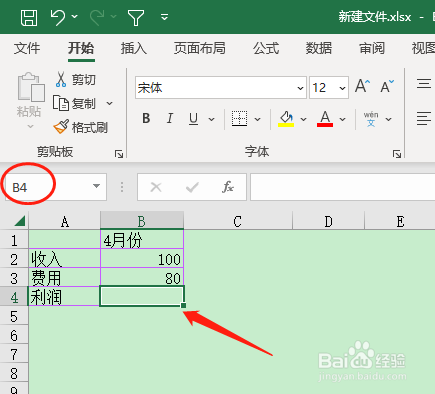Click the empty selected cell B4
The height and width of the screenshot is (394, 435).
coord(142,296)
